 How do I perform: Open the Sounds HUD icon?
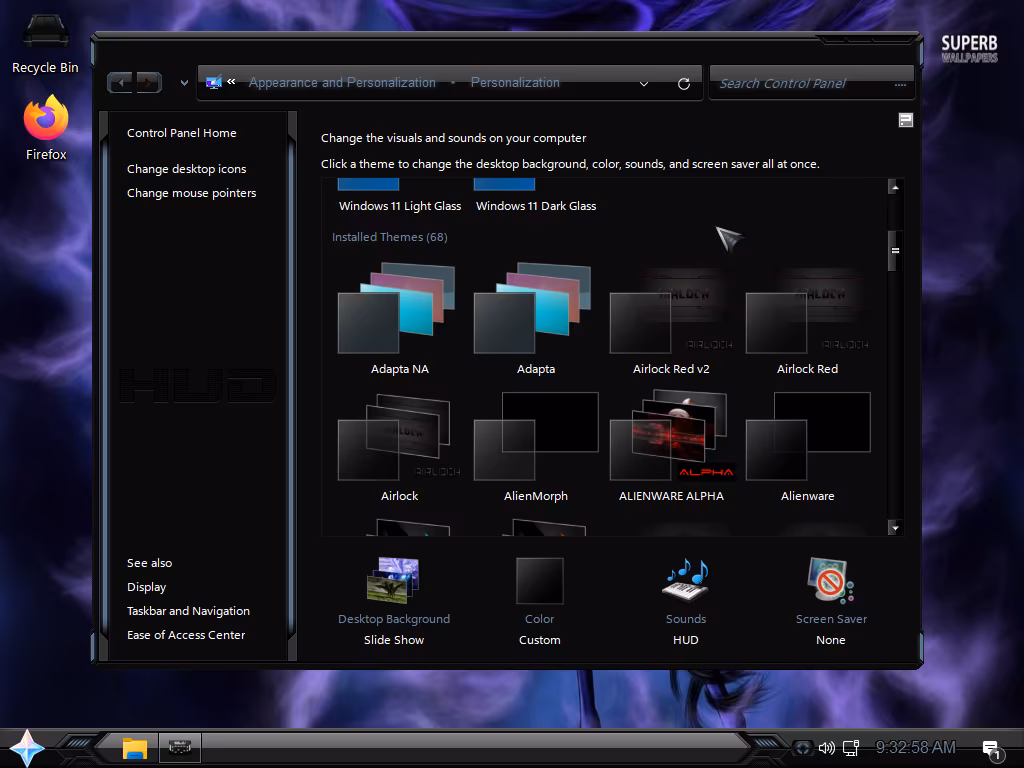point(686,581)
